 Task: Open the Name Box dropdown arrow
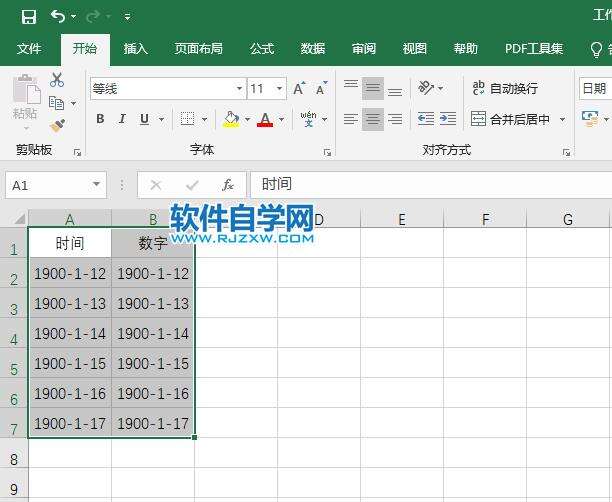(96, 185)
